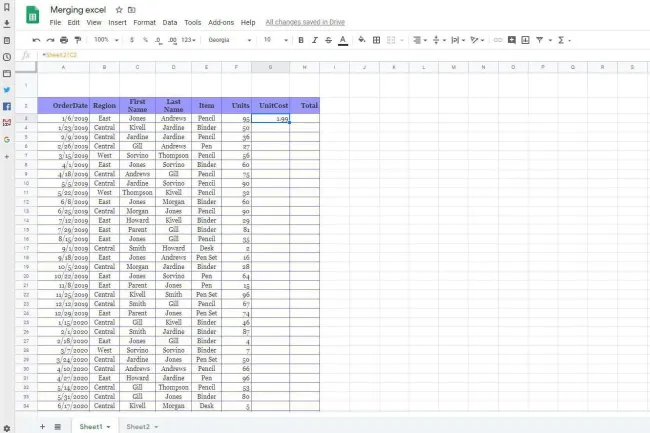Open Google from the browser sidebar
Screen dimensions: 650x433
[7, 140]
